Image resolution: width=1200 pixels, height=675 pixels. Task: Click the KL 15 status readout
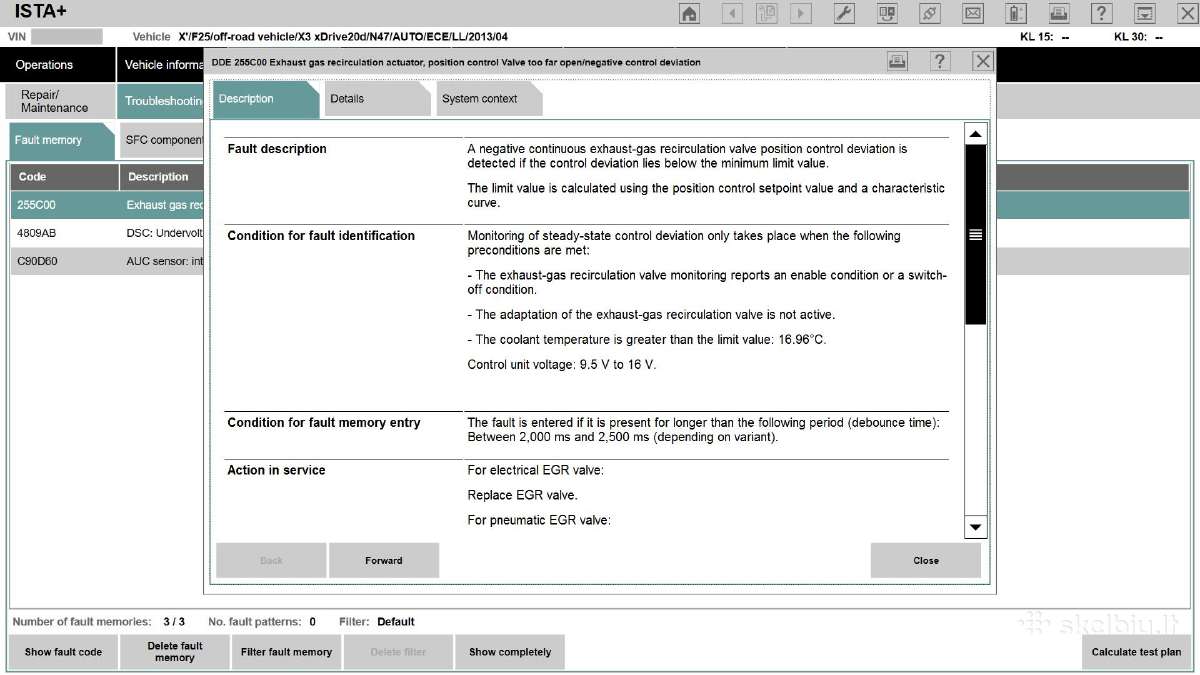click(1045, 37)
